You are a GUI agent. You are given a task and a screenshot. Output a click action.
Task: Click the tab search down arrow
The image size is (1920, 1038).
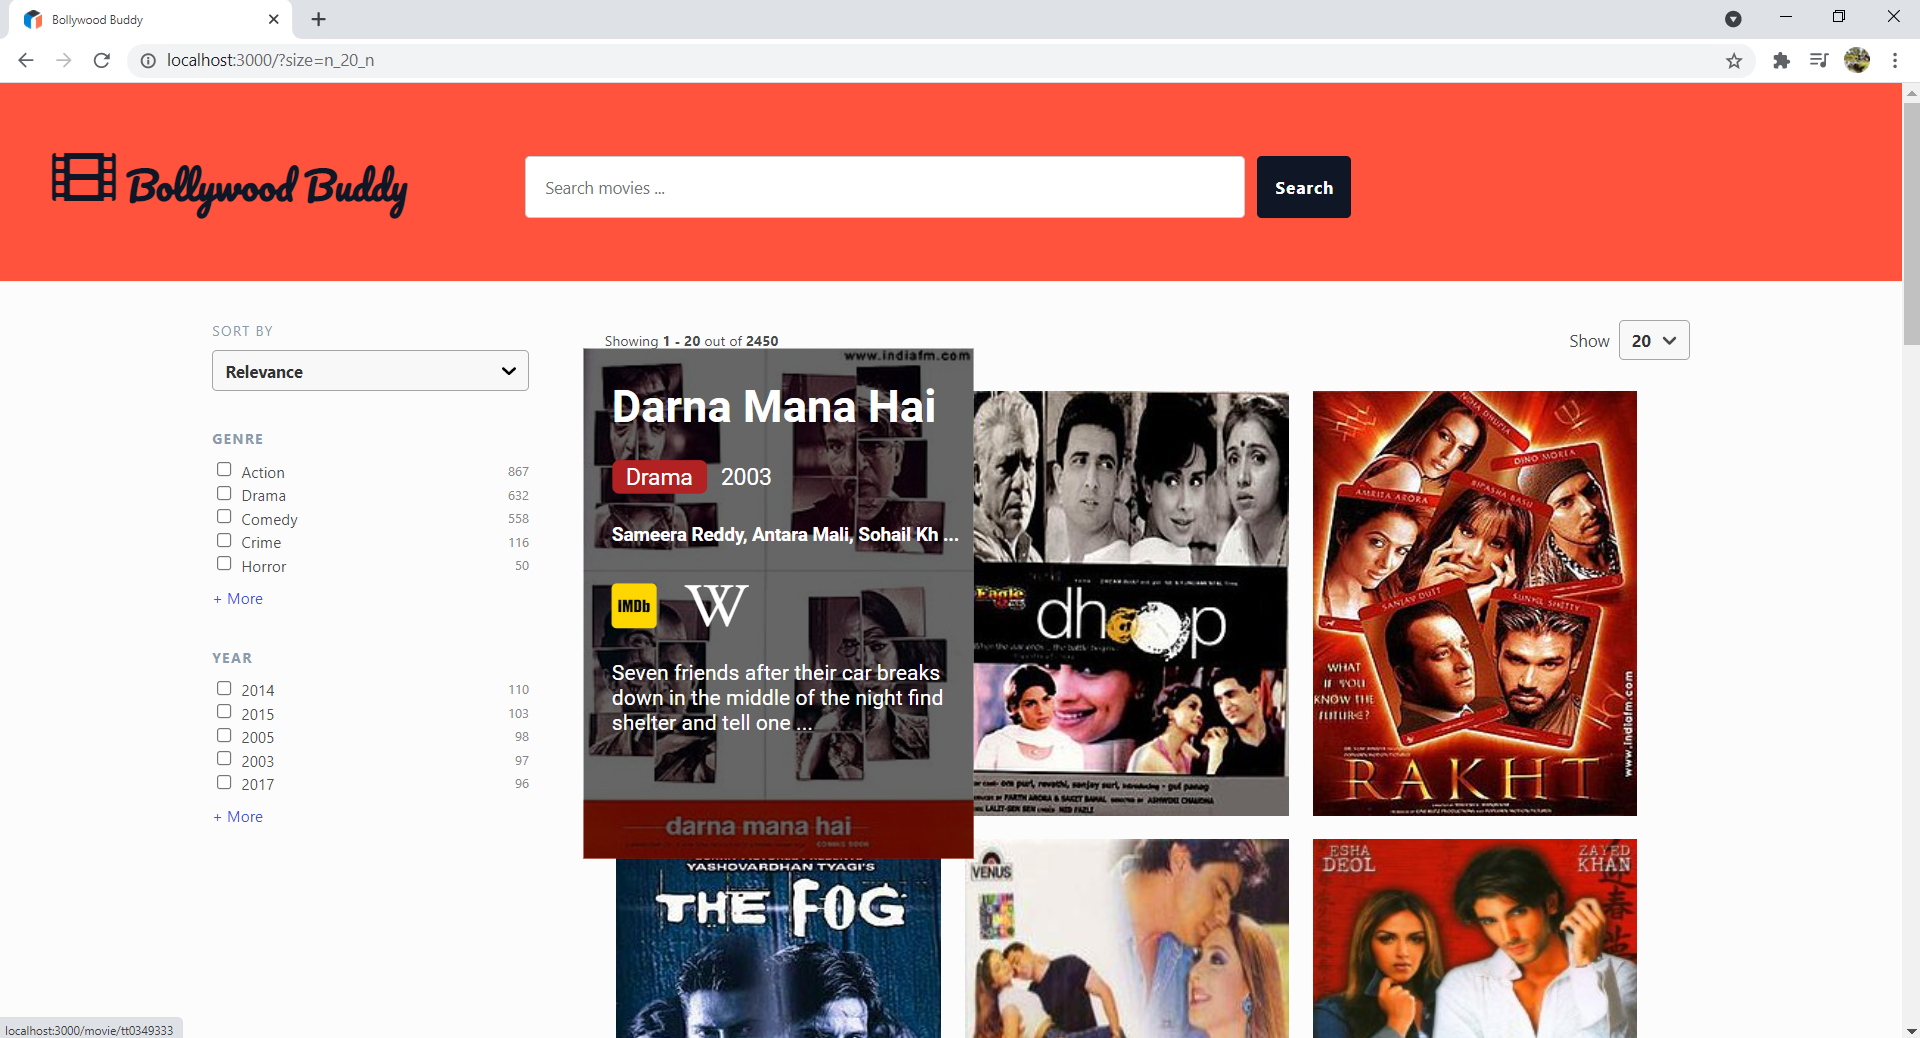coord(1734,19)
